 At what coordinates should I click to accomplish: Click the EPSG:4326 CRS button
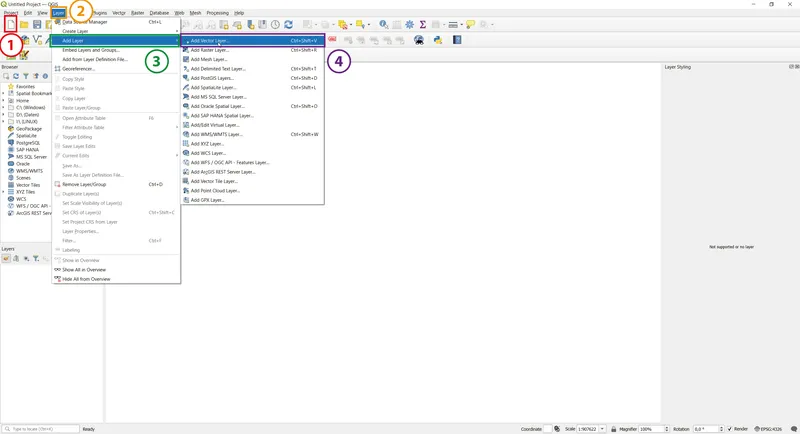[768, 429]
